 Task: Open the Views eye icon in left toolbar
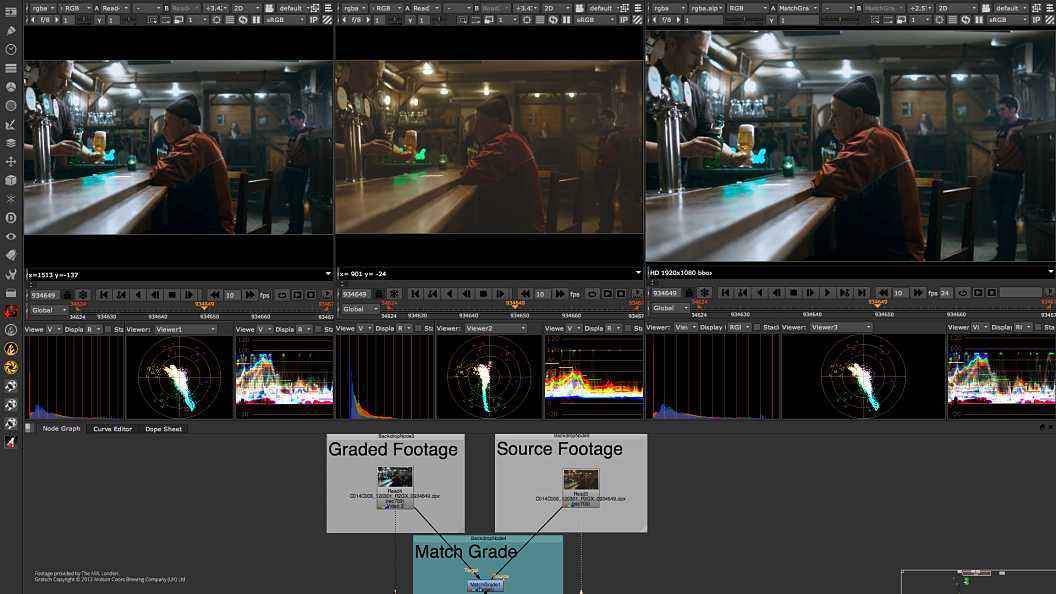pos(11,236)
